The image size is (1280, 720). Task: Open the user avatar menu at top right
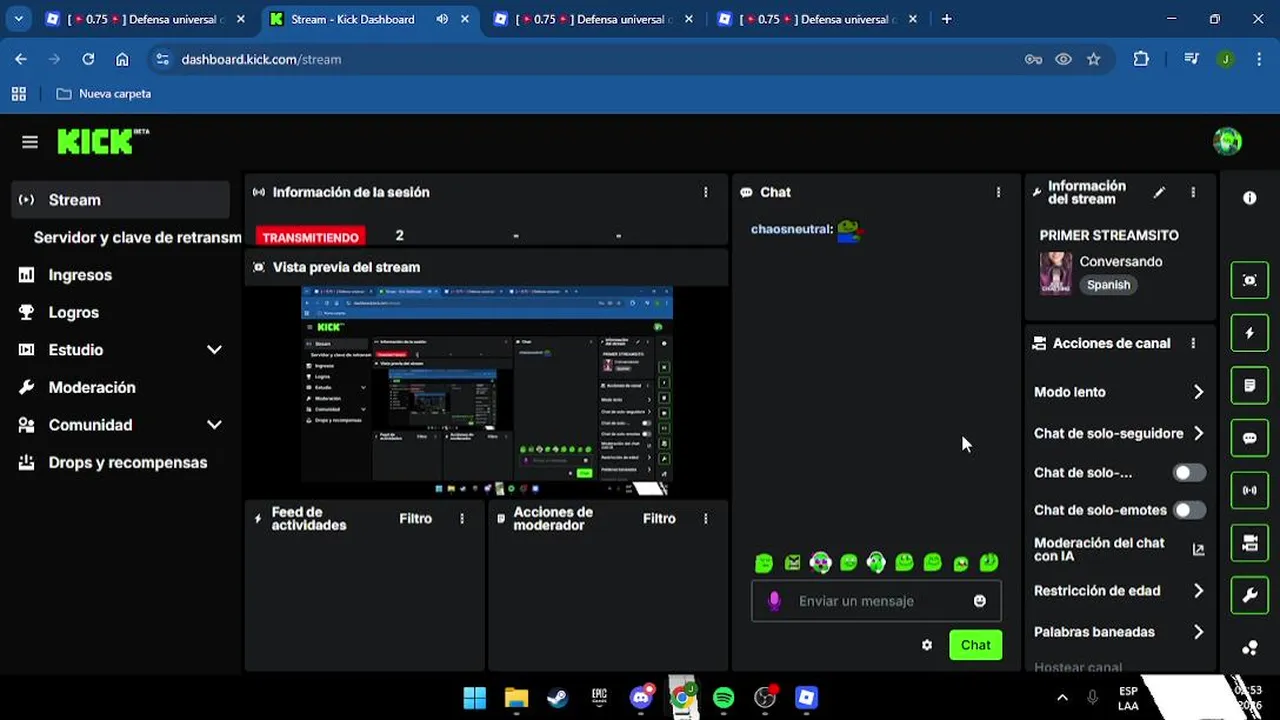pyautogui.click(x=1227, y=142)
